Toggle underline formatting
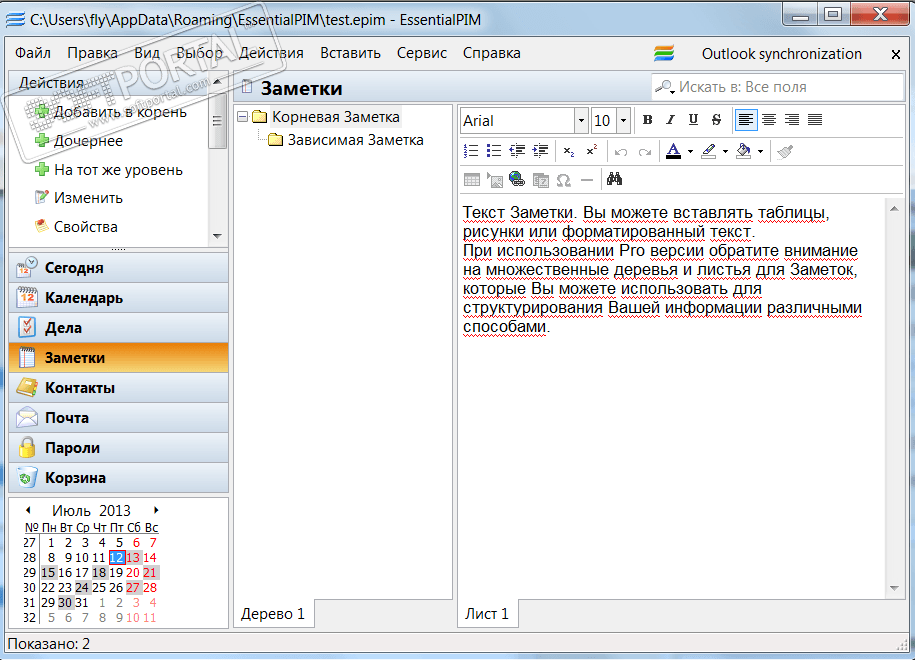 pyautogui.click(x=693, y=120)
